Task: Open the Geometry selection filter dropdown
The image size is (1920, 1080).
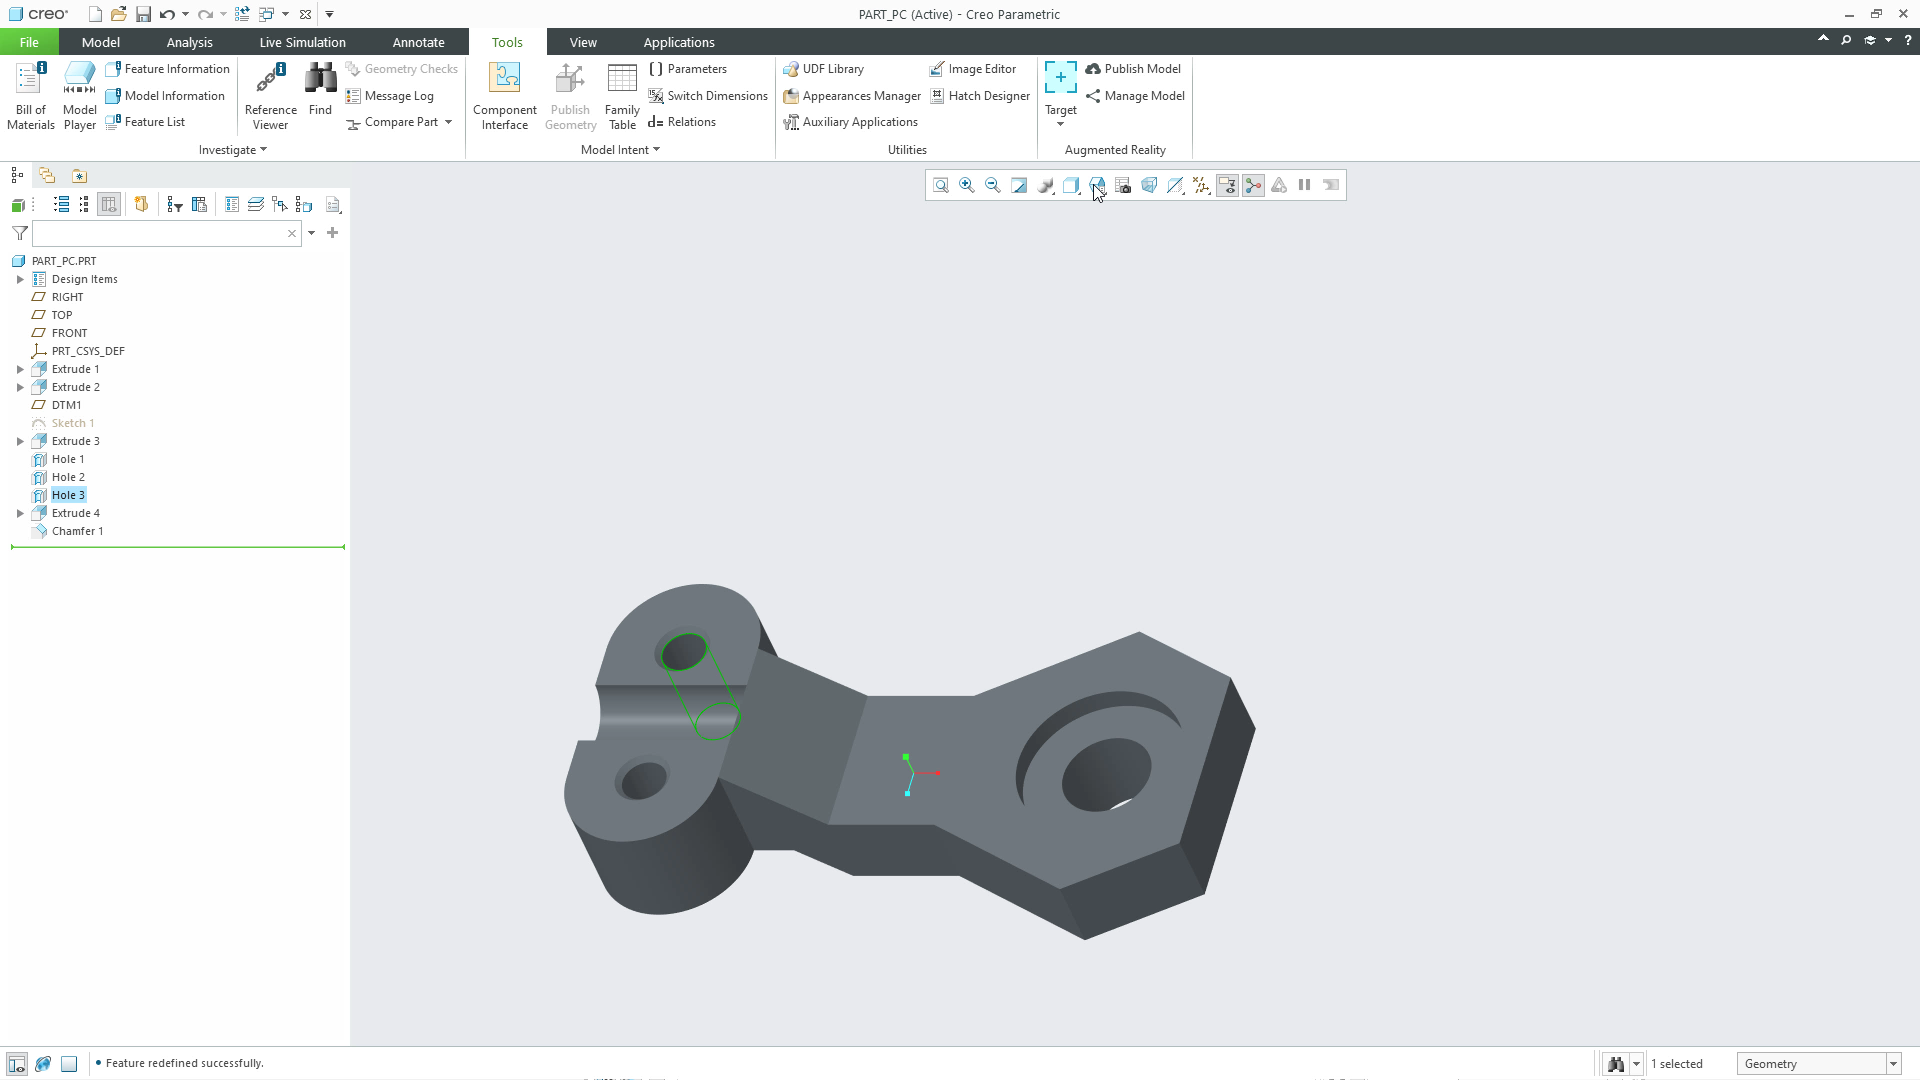Action: [x=1893, y=1064]
